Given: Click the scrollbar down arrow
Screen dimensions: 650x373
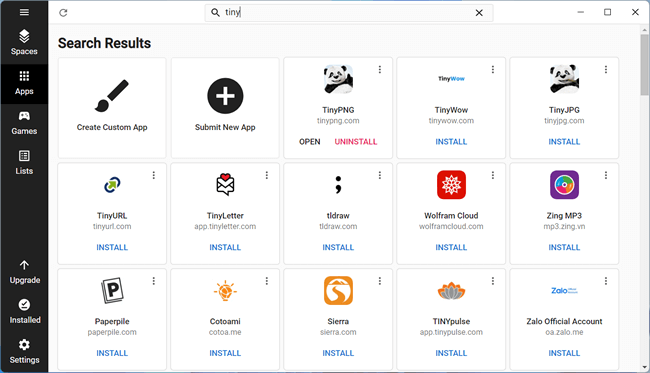Looking at the screenshot, I should click(x=645, y=367).
